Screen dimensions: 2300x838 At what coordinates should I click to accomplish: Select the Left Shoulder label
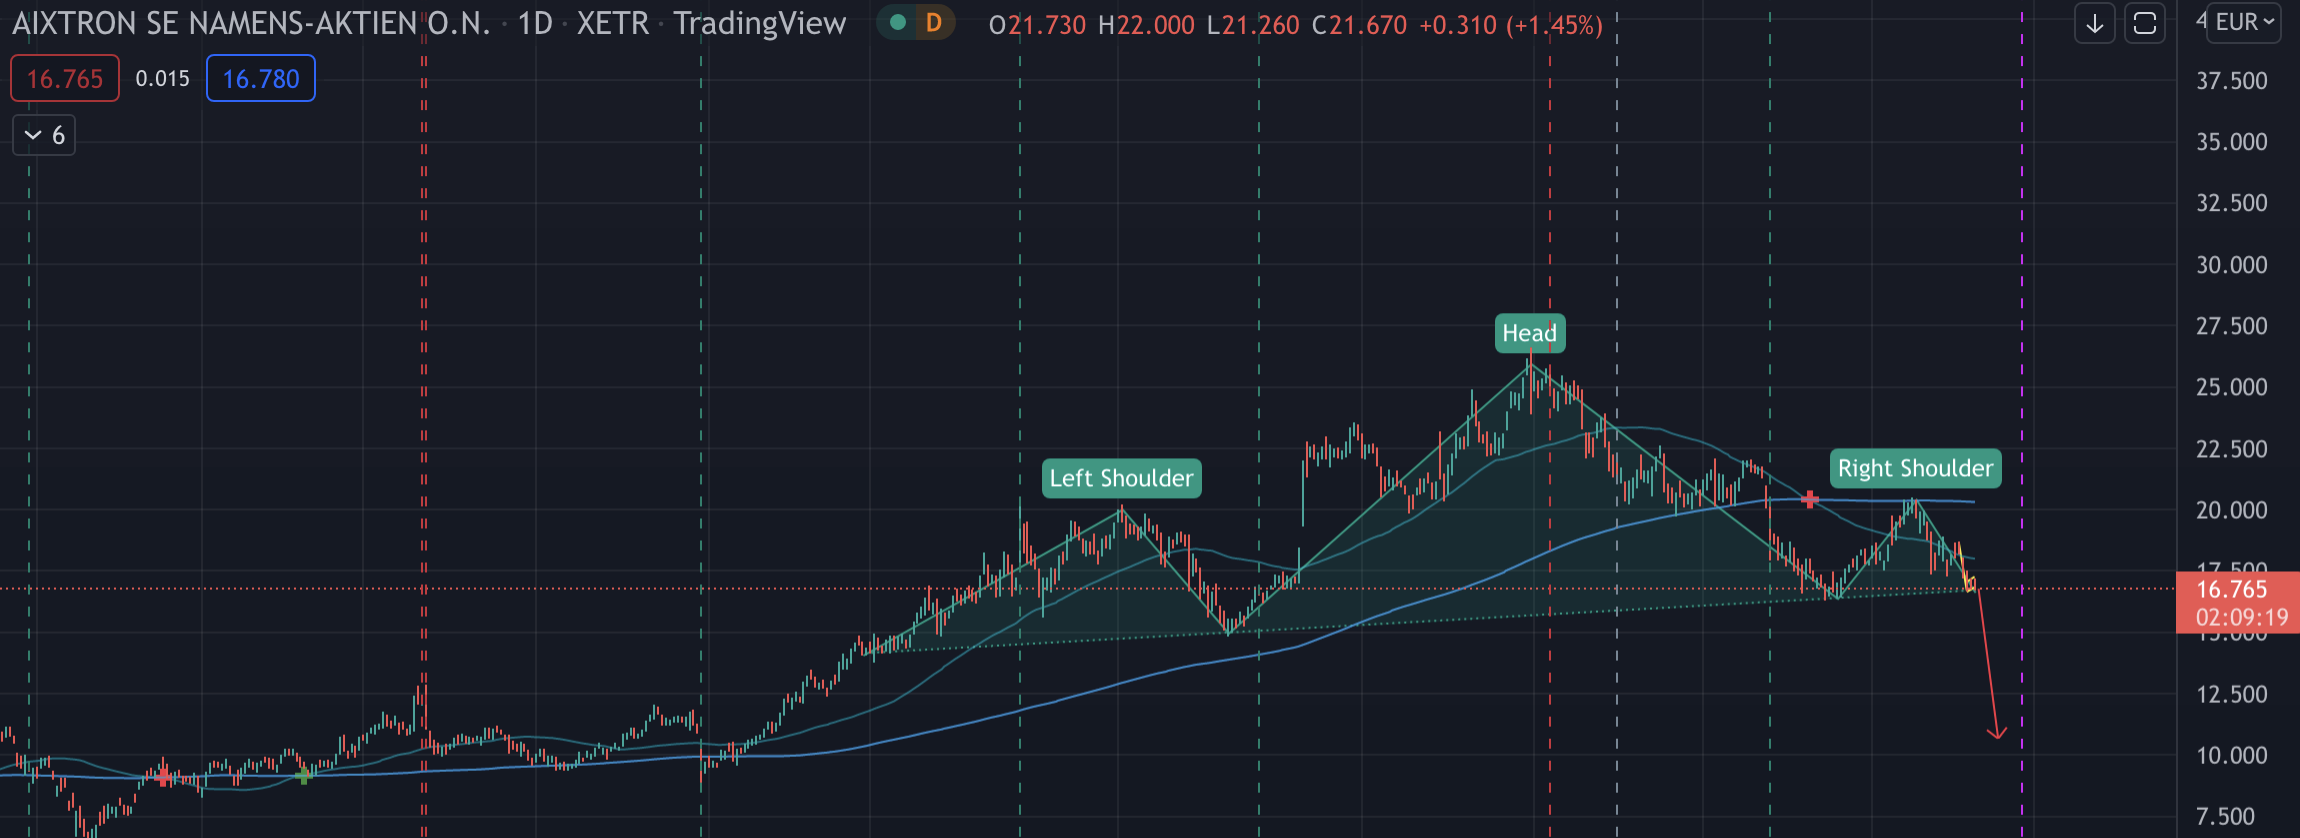click(1121, 478)
